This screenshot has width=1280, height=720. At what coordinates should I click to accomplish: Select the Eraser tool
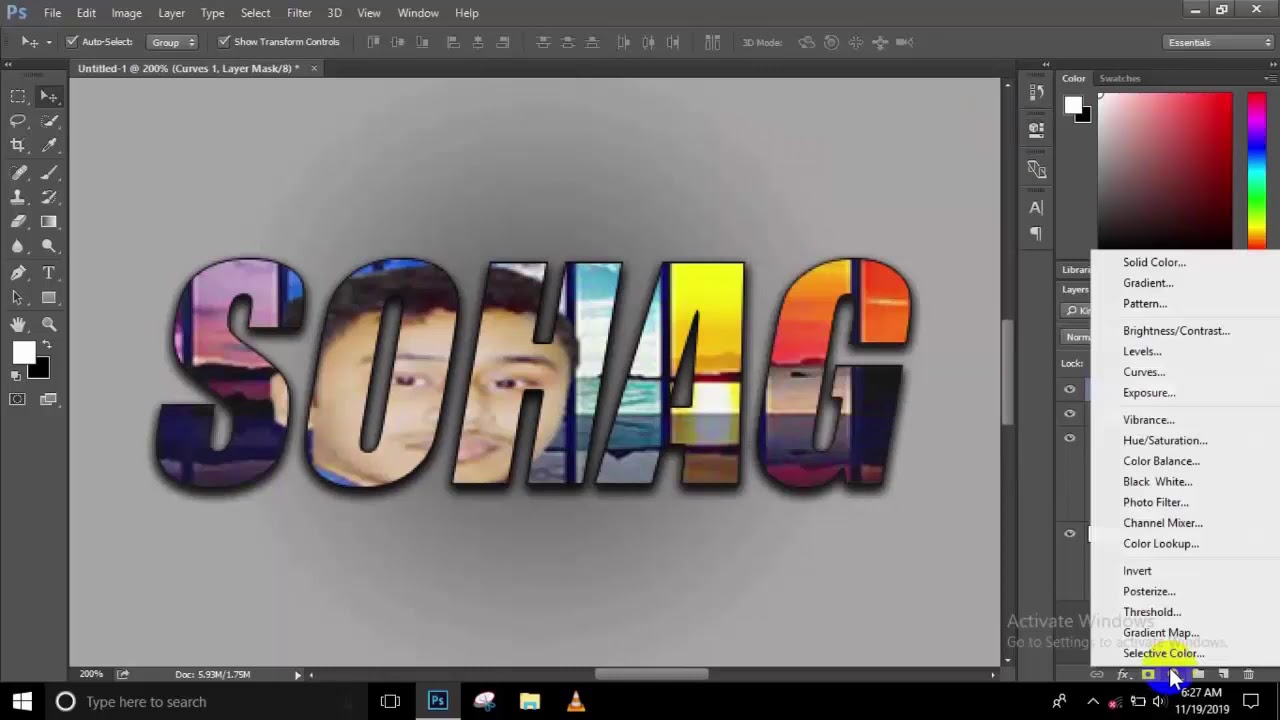coord(18,222)
